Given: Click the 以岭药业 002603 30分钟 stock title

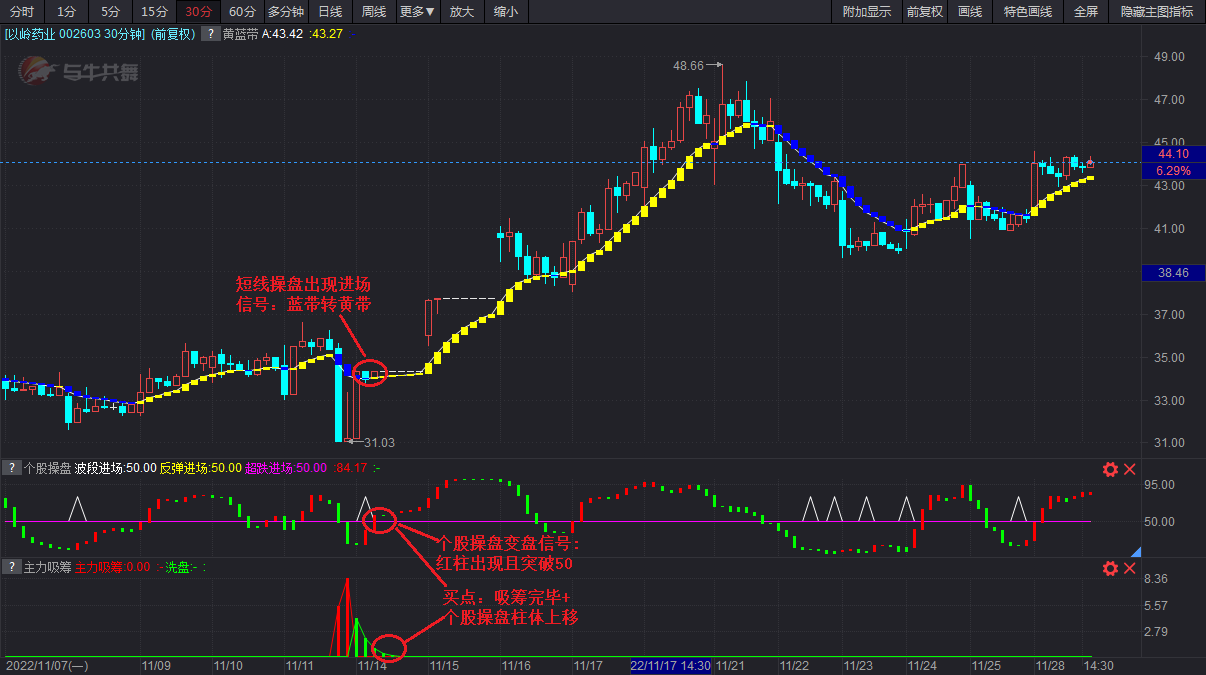Looking at the screenshot, I should (74, 33).
